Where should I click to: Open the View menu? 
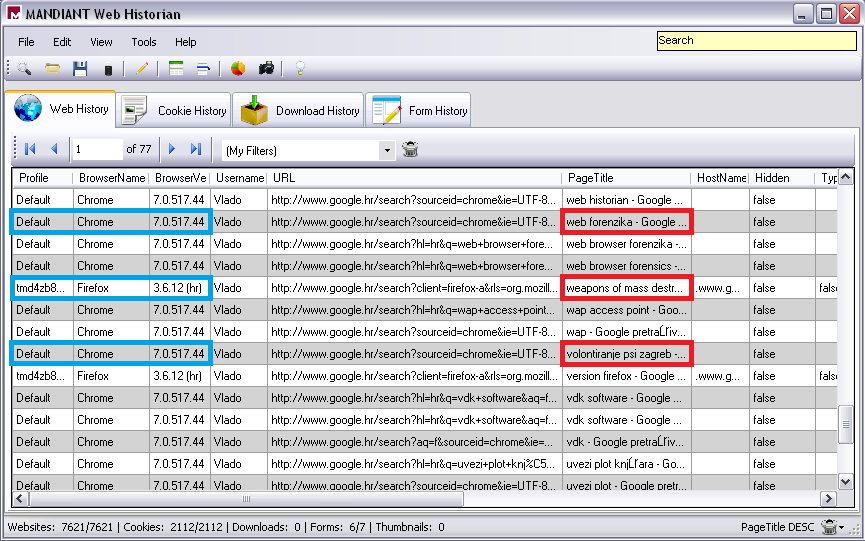click(x=101, y=42)
